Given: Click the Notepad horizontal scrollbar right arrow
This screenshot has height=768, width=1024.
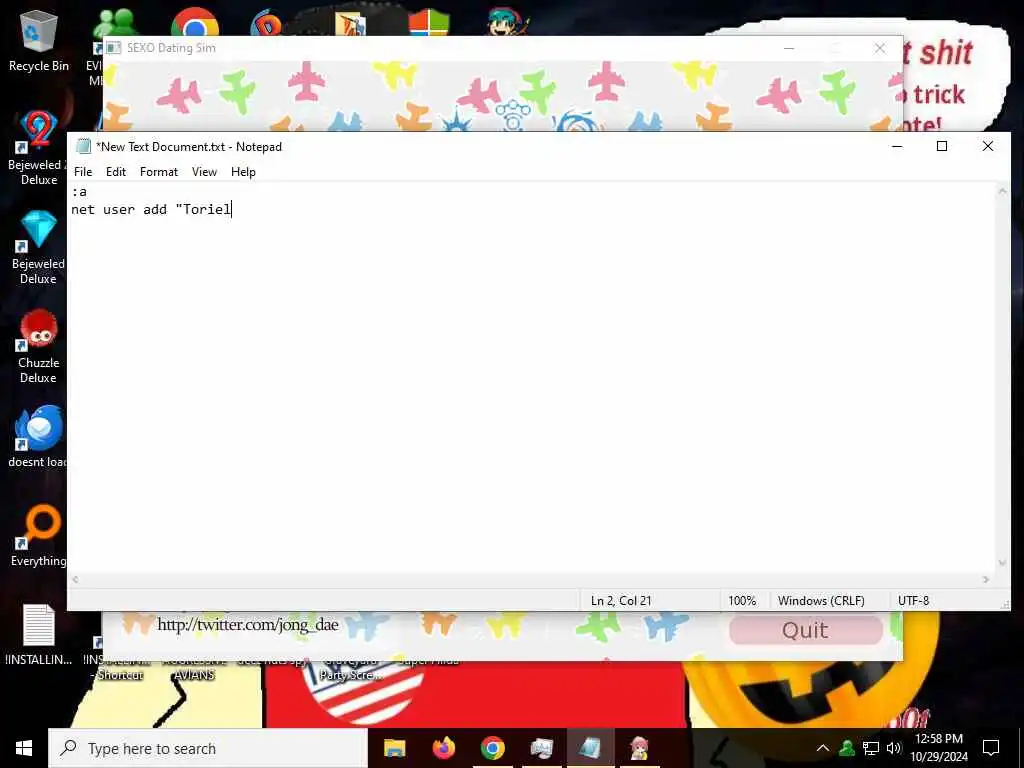Looking at the screenshot, I should click(986, 579).
